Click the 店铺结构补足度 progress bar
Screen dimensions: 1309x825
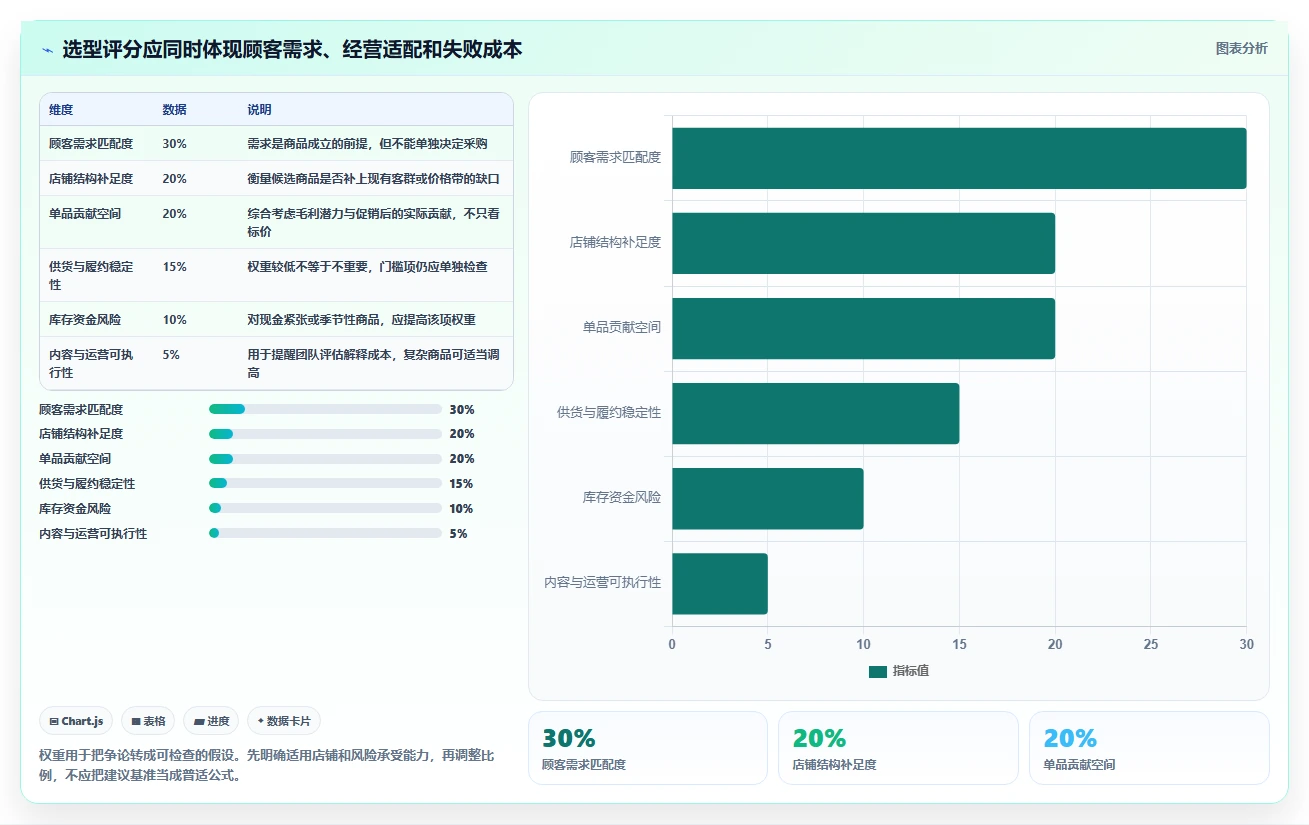coord(325,434)
